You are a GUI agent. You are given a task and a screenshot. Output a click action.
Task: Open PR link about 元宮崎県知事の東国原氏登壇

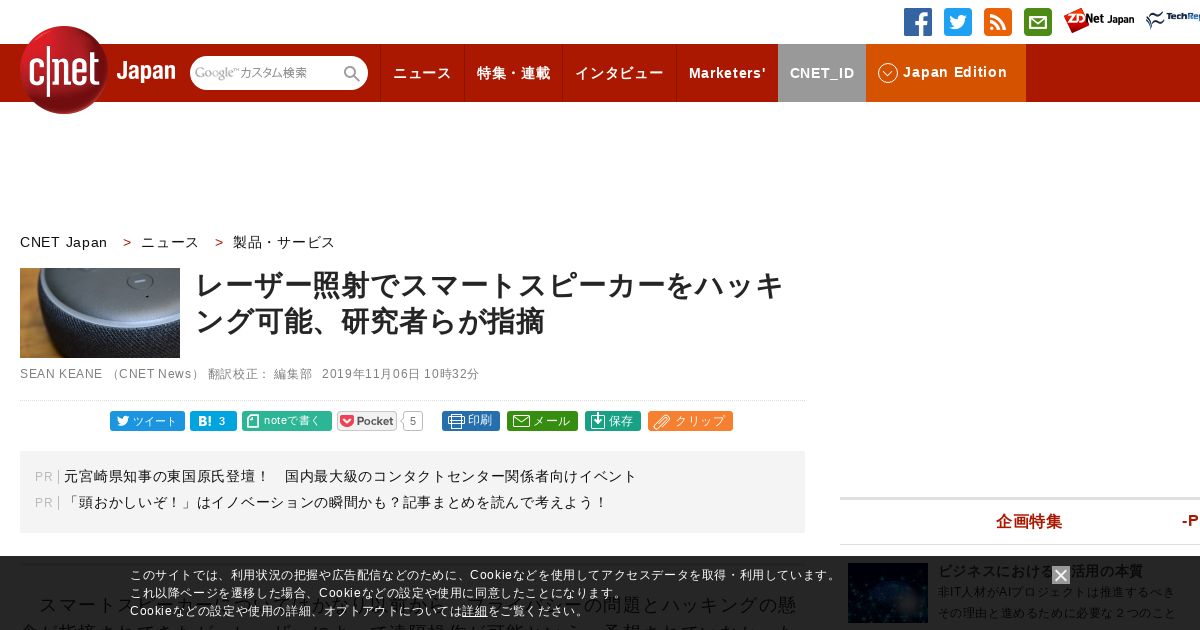[x=350, y=476]
